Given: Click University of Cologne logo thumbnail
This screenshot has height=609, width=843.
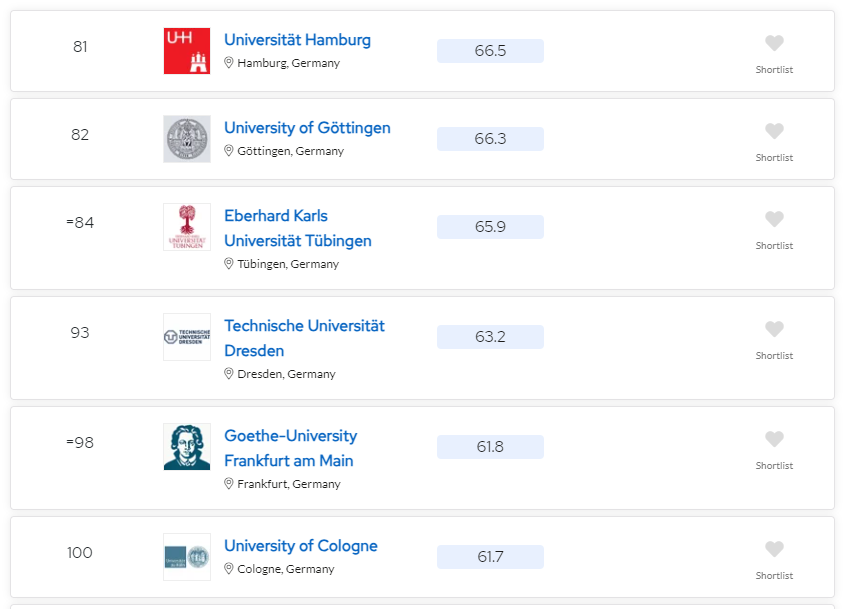Looking at the screenshot, I should click(x=187, y=557).
